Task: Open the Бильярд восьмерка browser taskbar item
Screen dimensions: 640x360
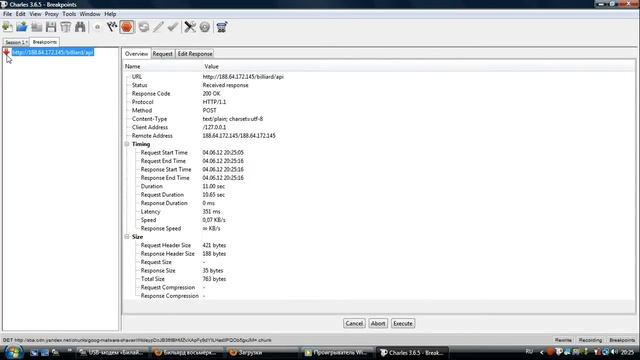Action: 186,353
